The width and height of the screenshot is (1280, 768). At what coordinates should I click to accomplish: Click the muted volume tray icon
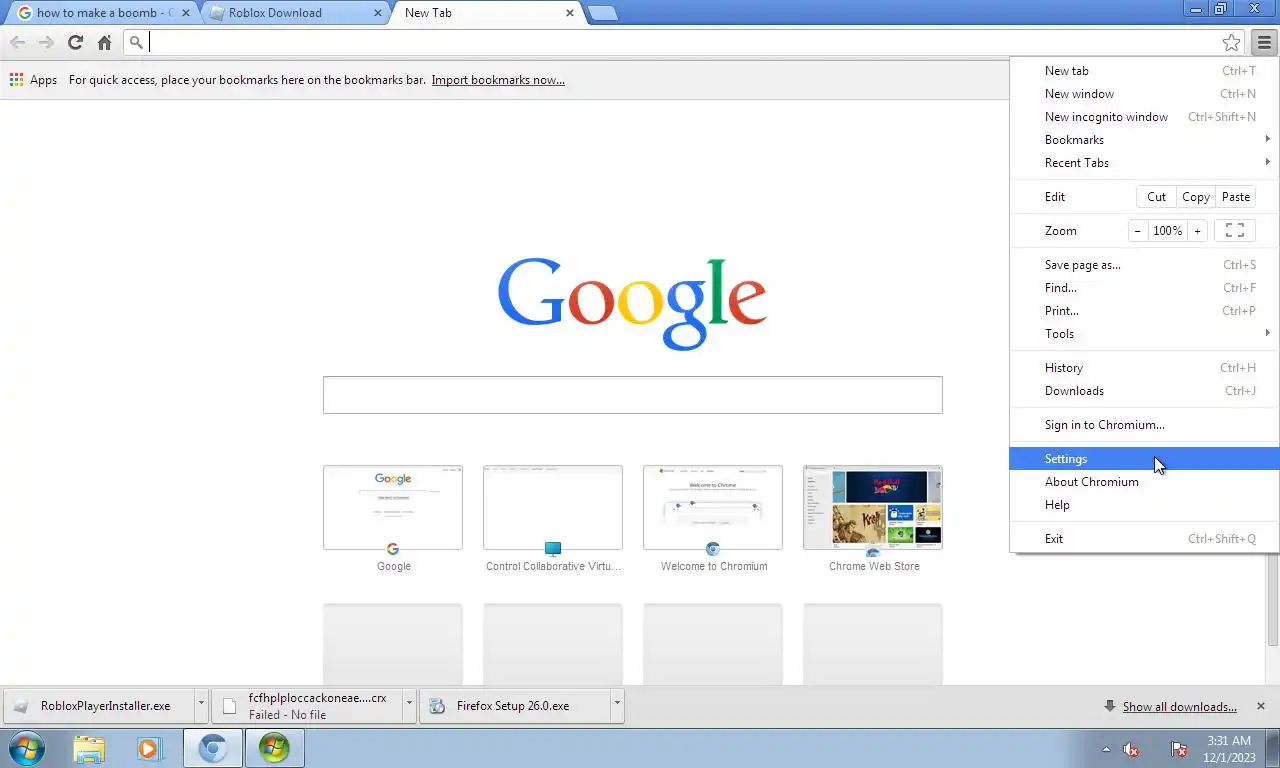[x=1132, y=749]
